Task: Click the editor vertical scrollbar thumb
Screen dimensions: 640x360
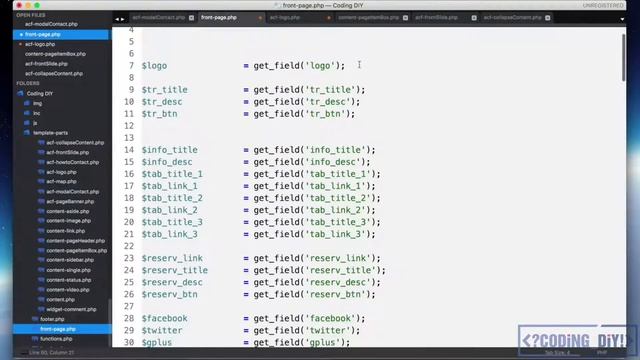Action: point(623,58)
